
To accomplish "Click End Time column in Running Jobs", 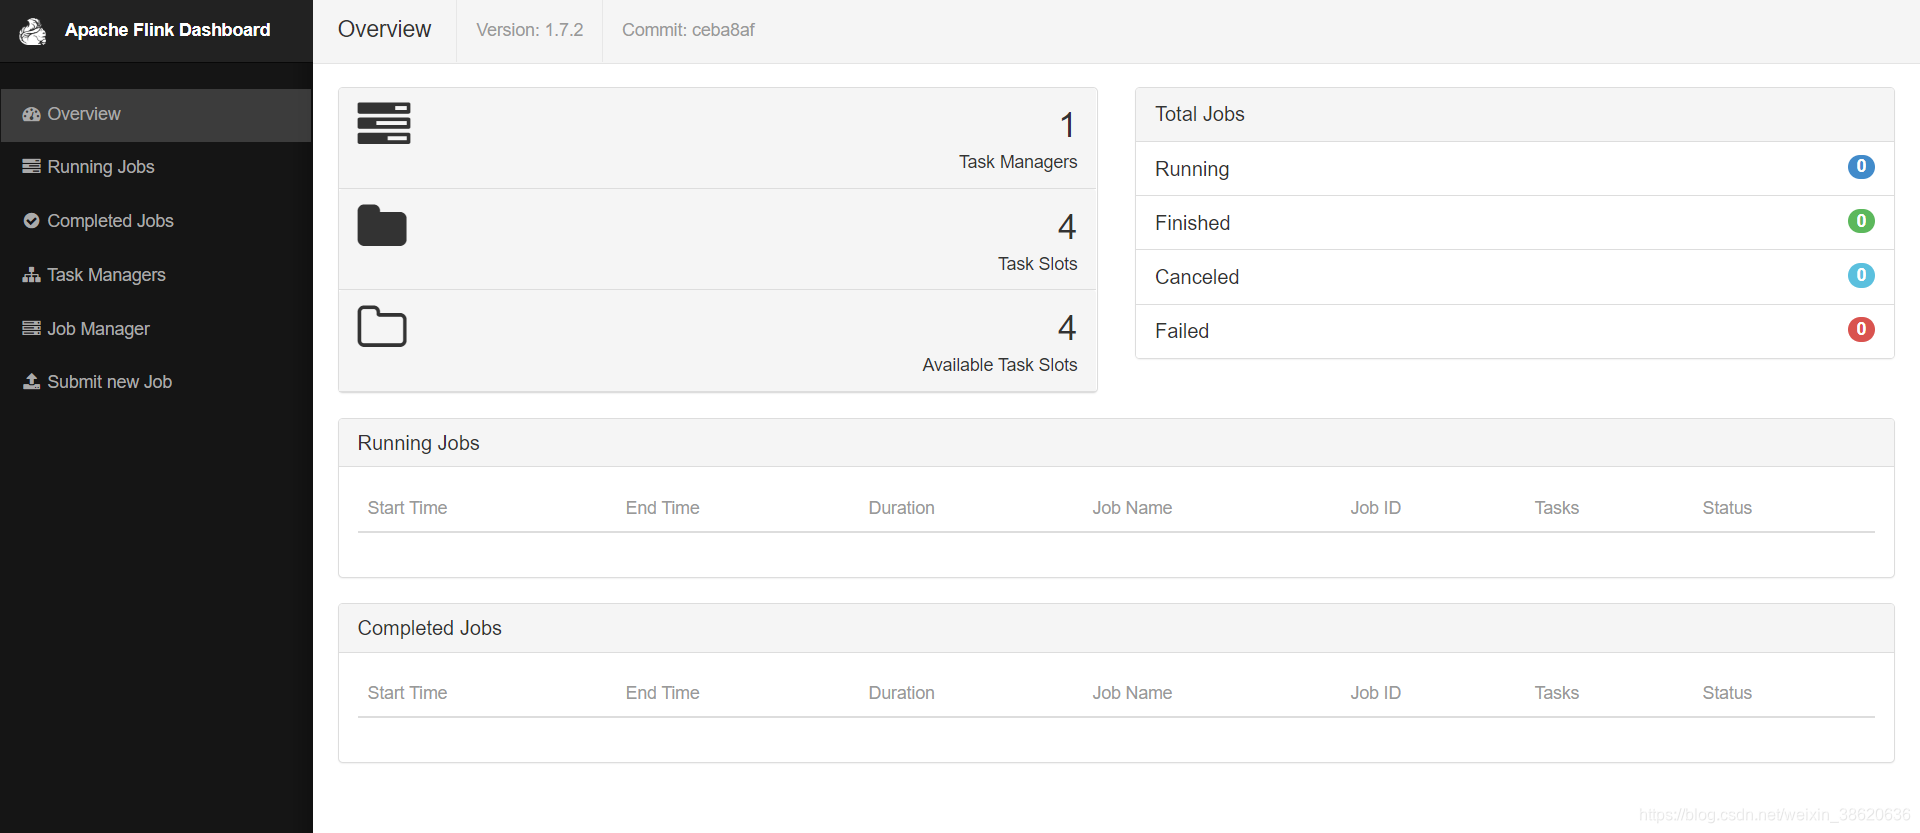I will 662,508.
